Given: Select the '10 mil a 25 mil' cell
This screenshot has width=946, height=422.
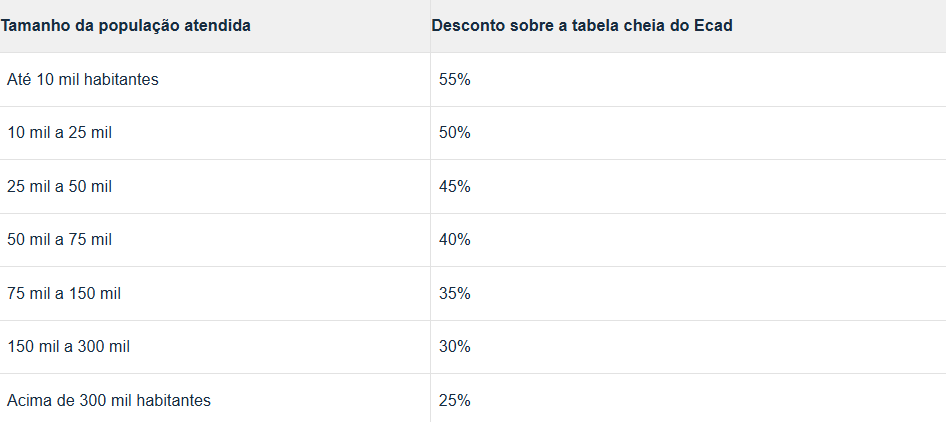Looking at the screenshot, I should [59, 133].
